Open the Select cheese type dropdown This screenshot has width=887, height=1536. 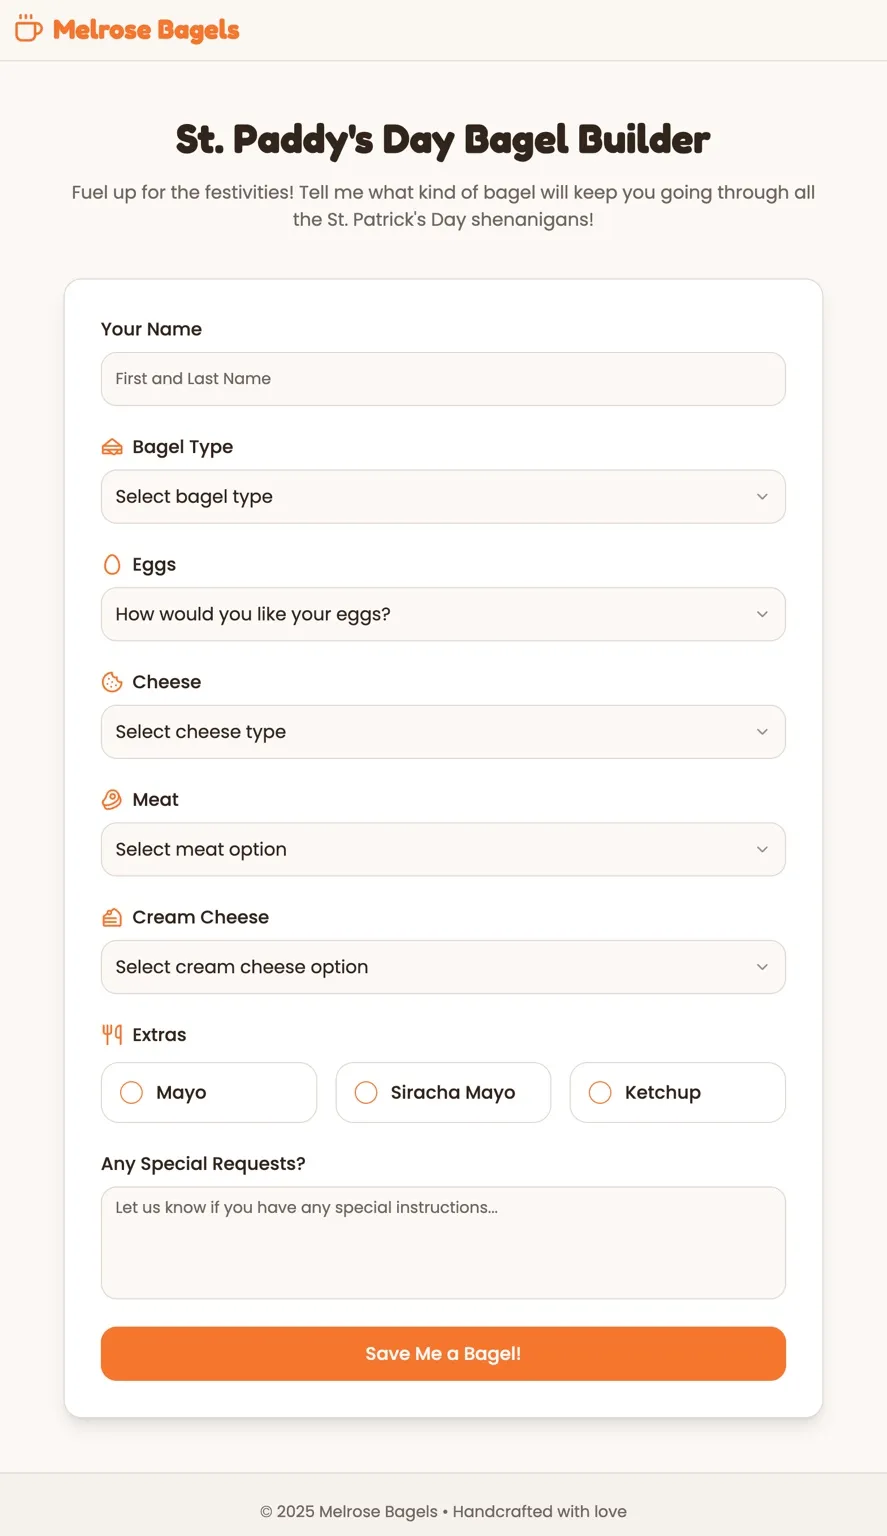(443, 732)
